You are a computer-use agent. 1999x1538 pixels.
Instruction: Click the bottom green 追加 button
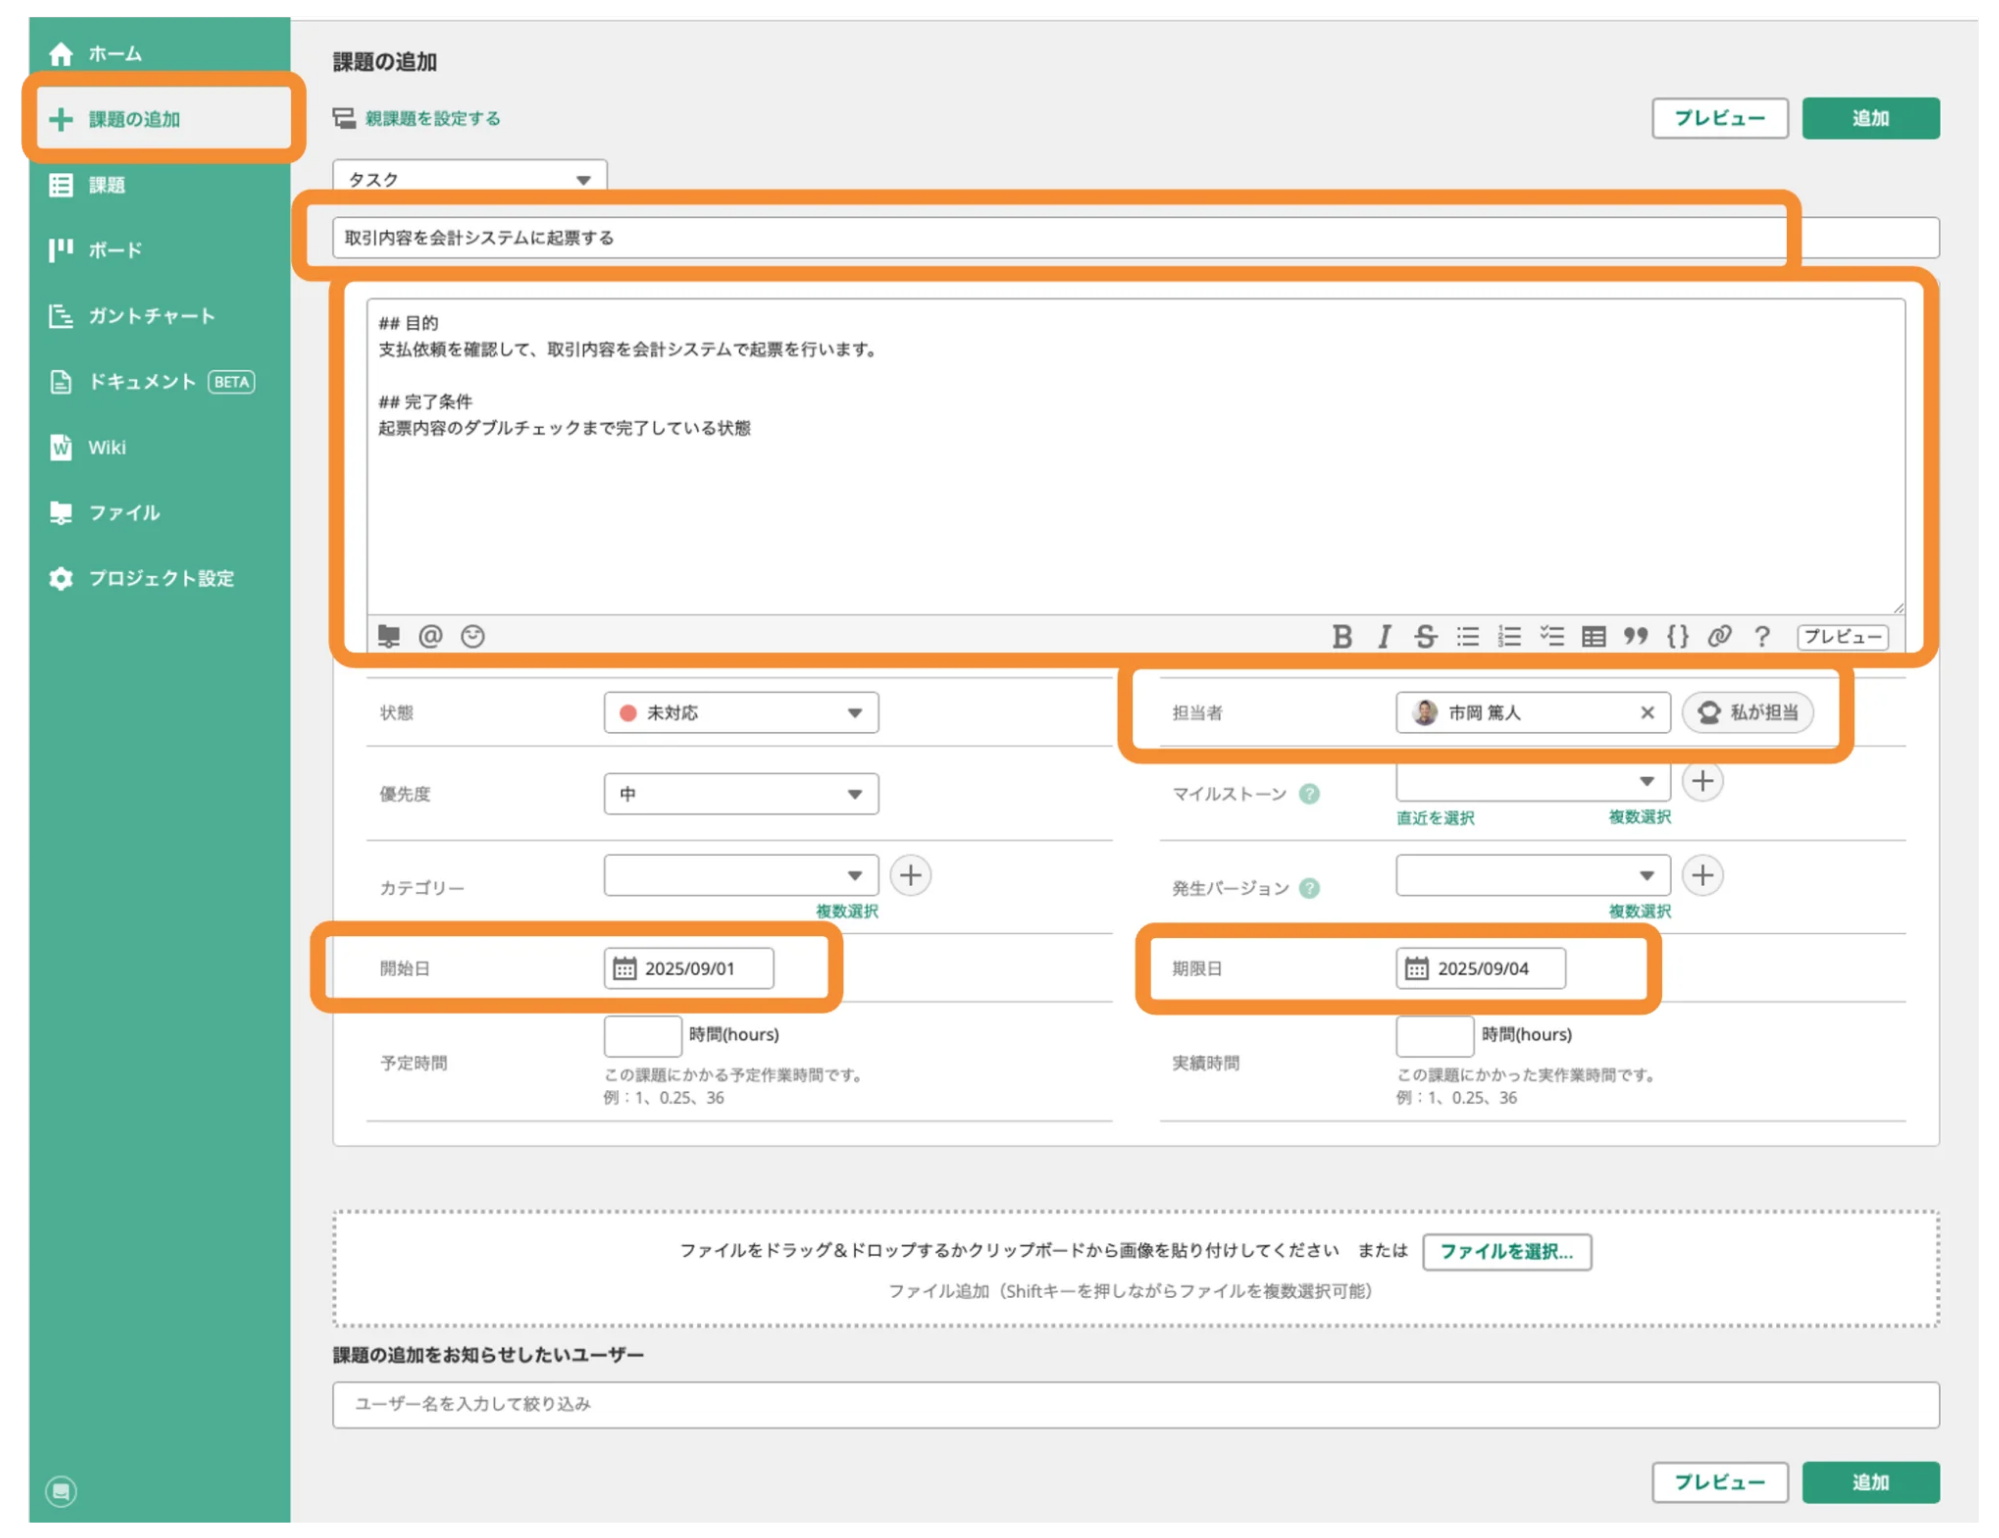[1870, 1482]
